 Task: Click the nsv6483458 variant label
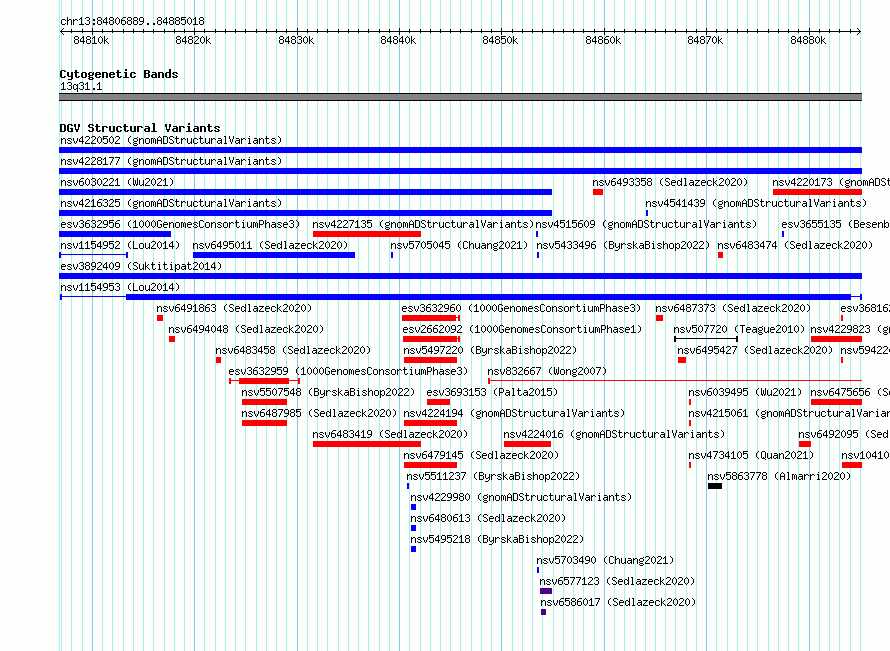pos(293,350)
